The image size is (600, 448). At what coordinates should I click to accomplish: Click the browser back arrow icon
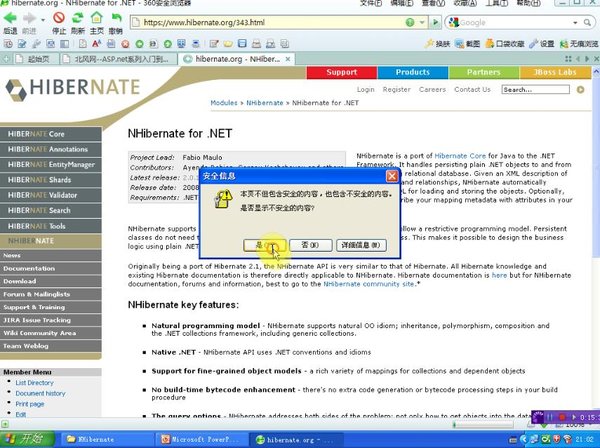pos(10,19)
